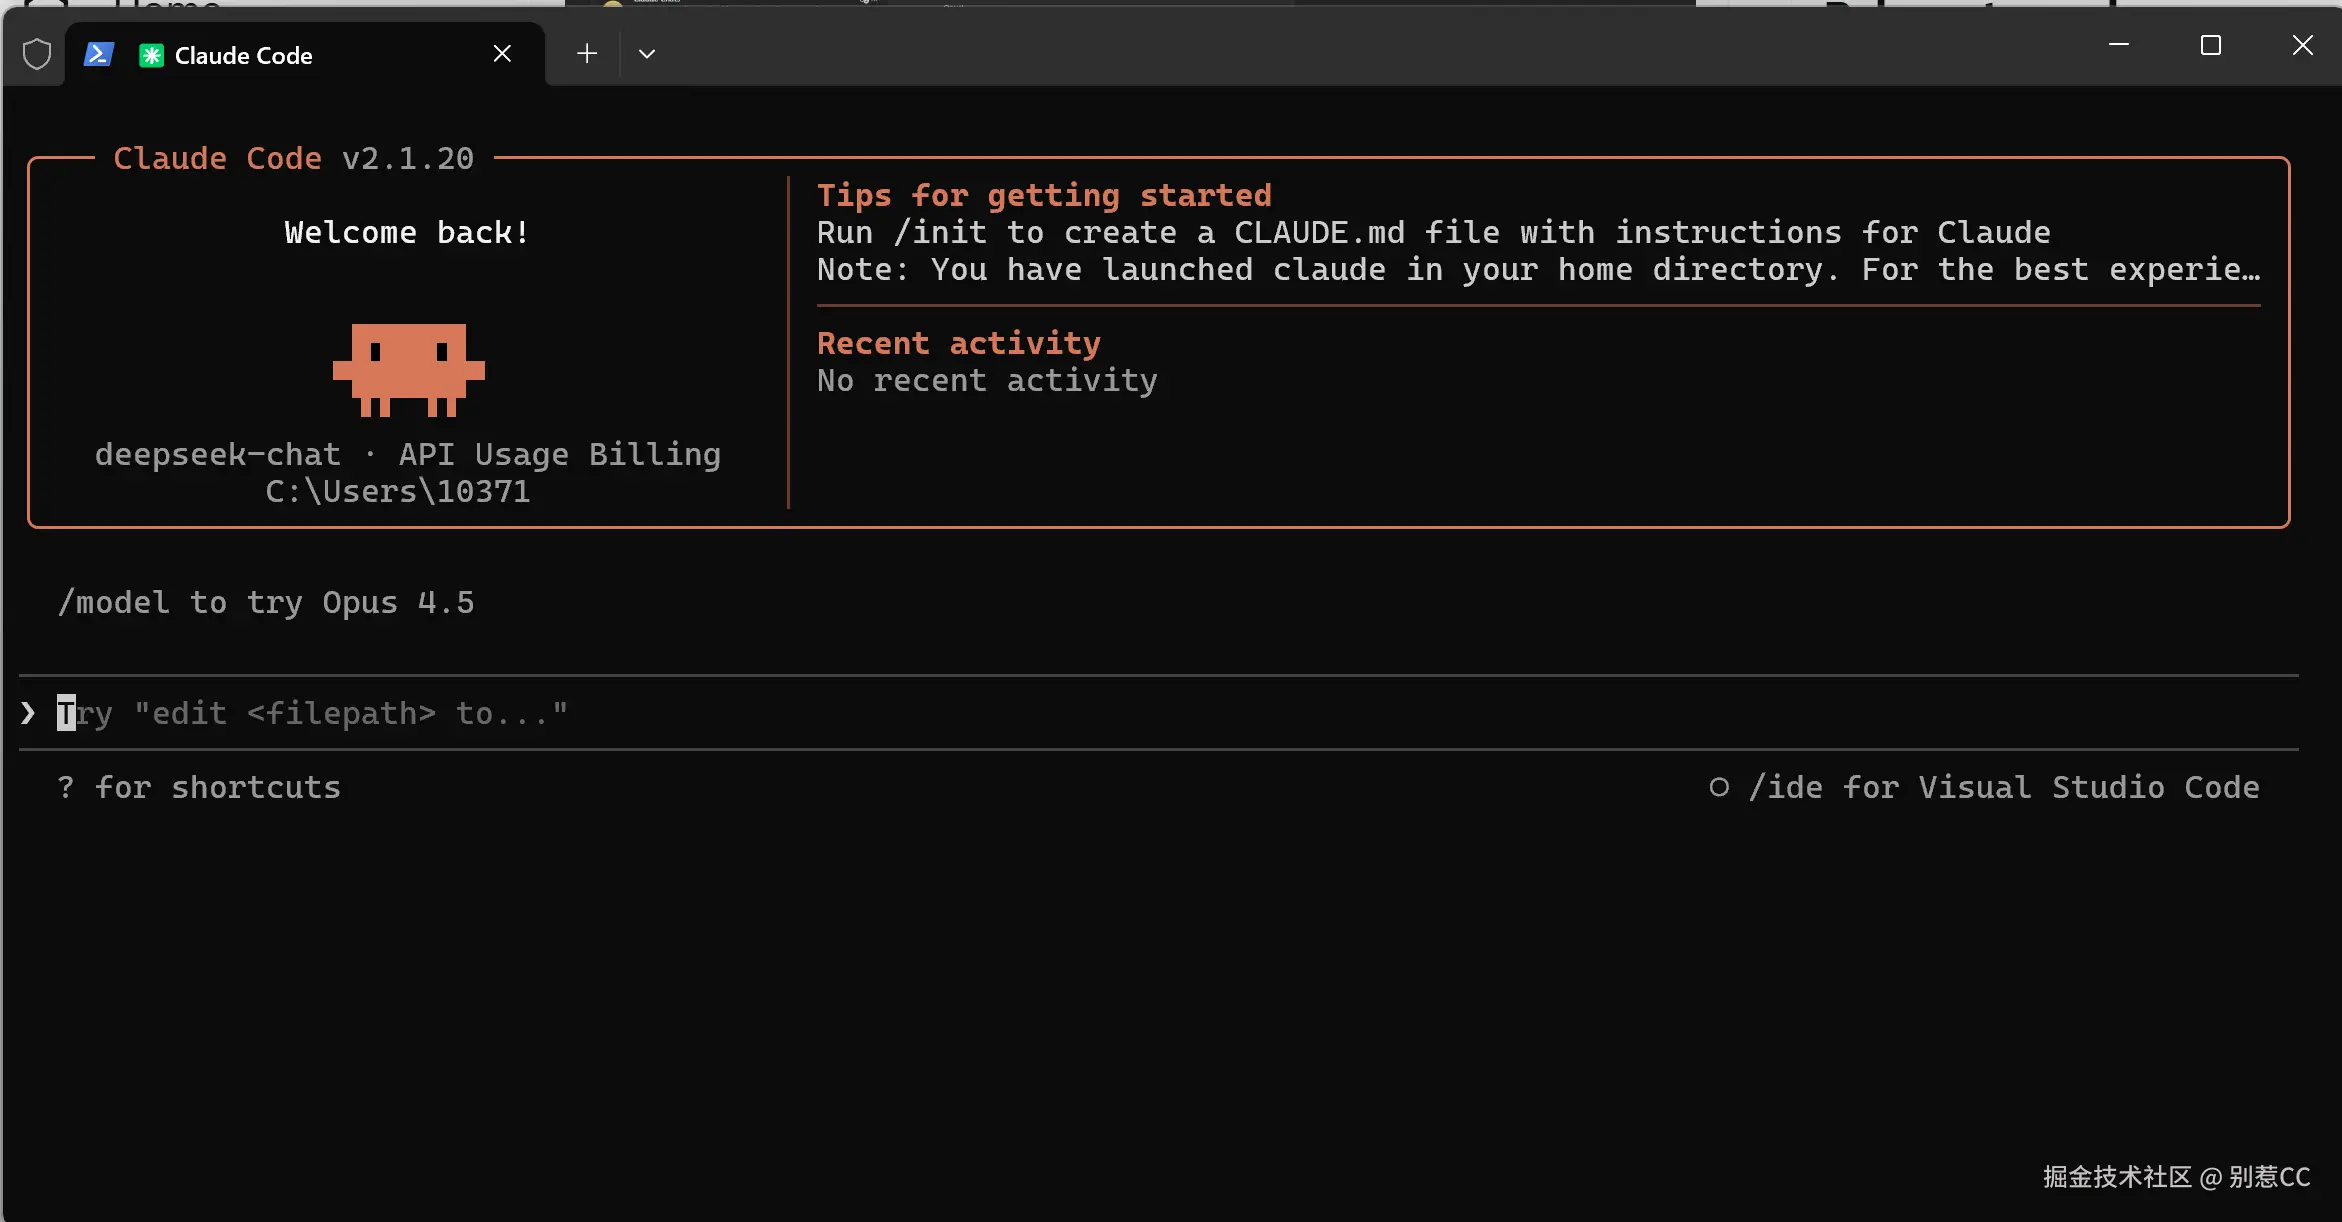Click the orange Claude pixel mascot
Image resolution: width=2342 pixels, height=1222 pixels.
pos(408,369)
